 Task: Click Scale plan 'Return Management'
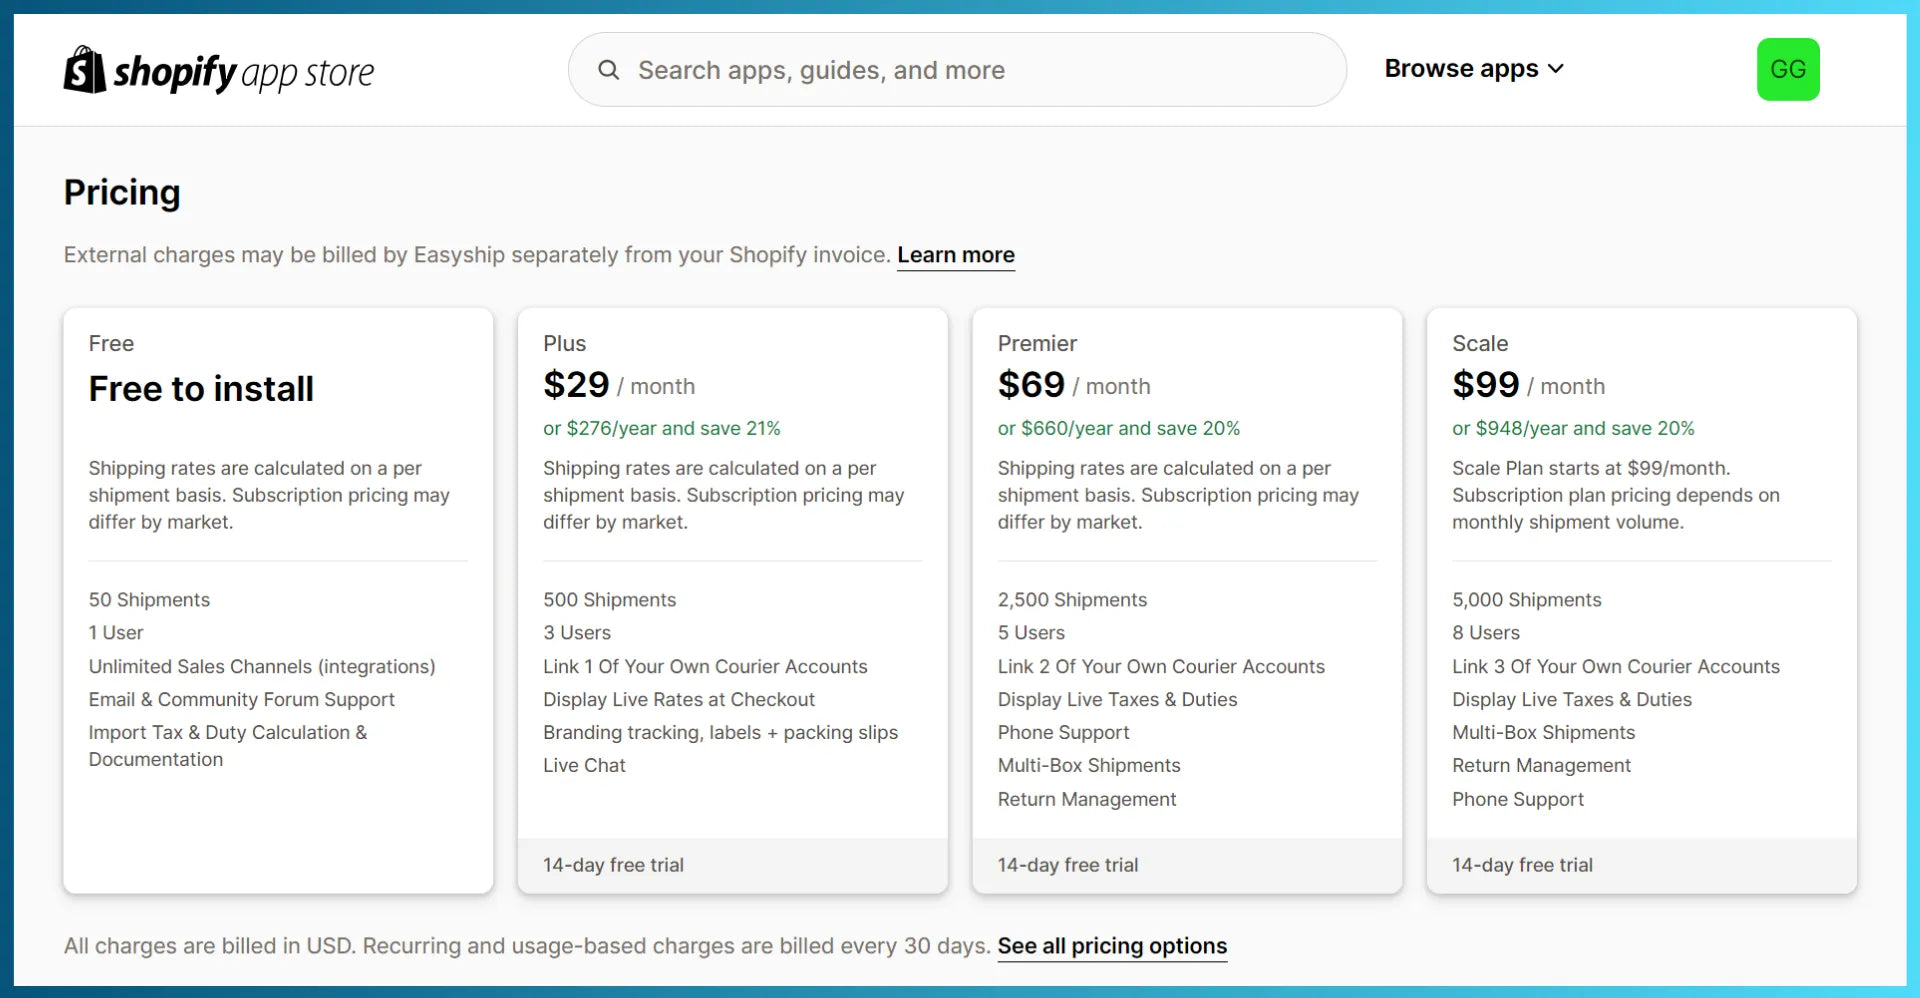1541,765
